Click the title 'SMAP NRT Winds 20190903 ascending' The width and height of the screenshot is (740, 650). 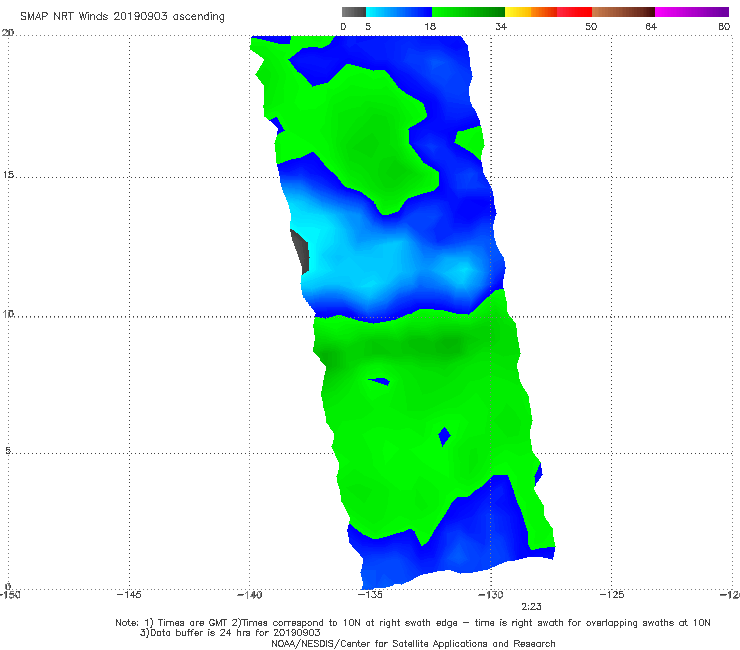coord(122,16)
